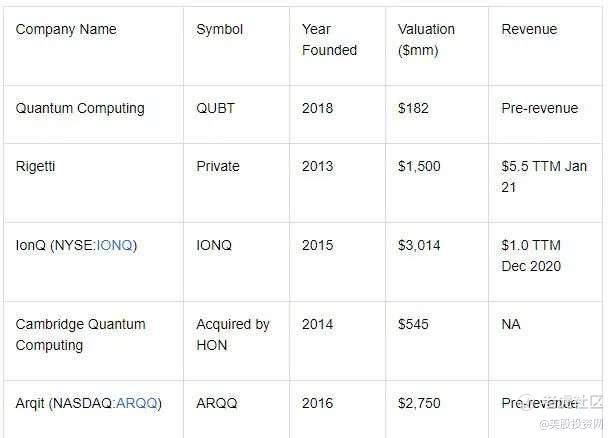Image resolution: width=615 pixels, height=438 pixels.
Task: Click the $1.0 TTM Dec 2020 cell
Action: tap(531, 255)
